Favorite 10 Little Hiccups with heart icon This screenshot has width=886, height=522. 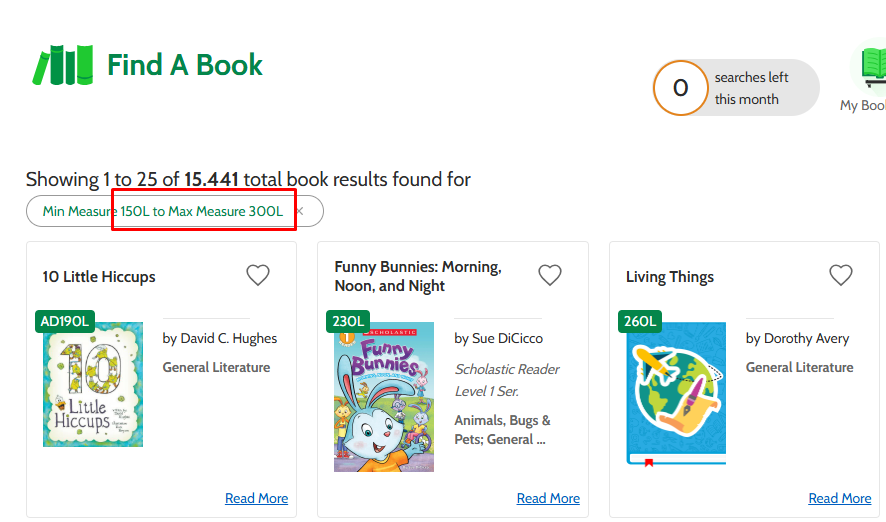(258, 275)
